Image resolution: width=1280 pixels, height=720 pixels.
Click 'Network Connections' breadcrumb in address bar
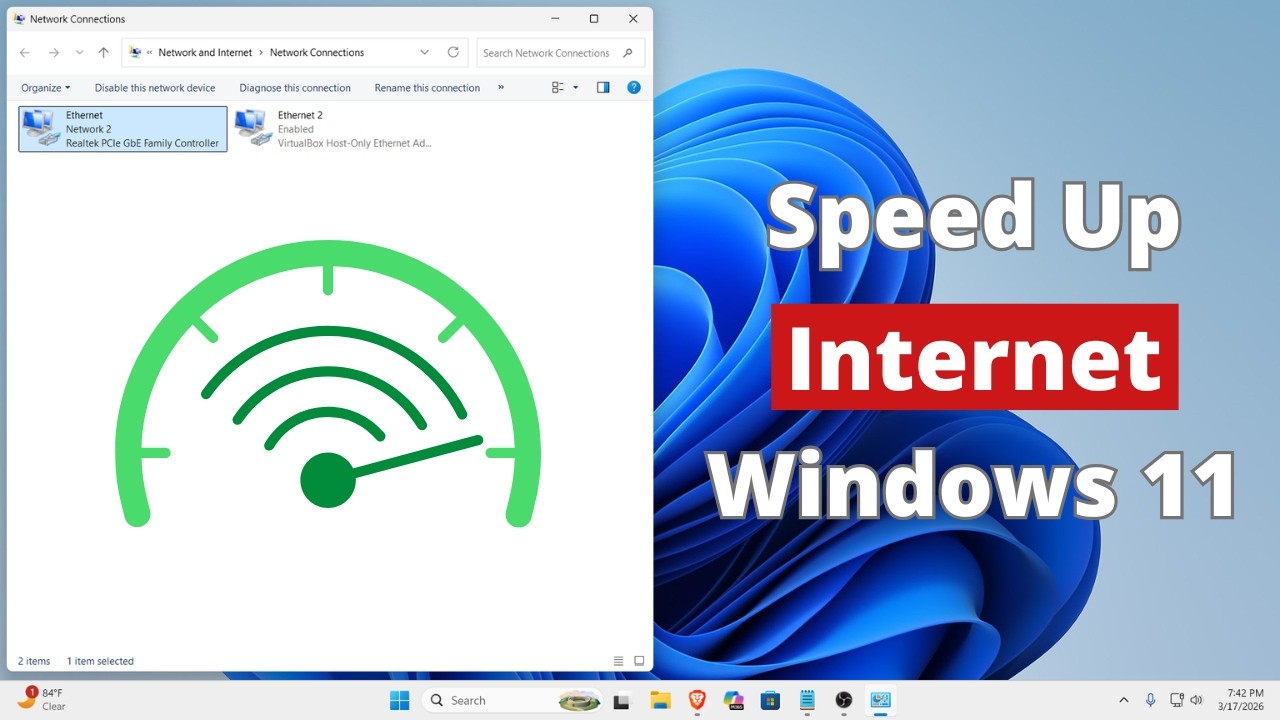[x=317, y=53]
